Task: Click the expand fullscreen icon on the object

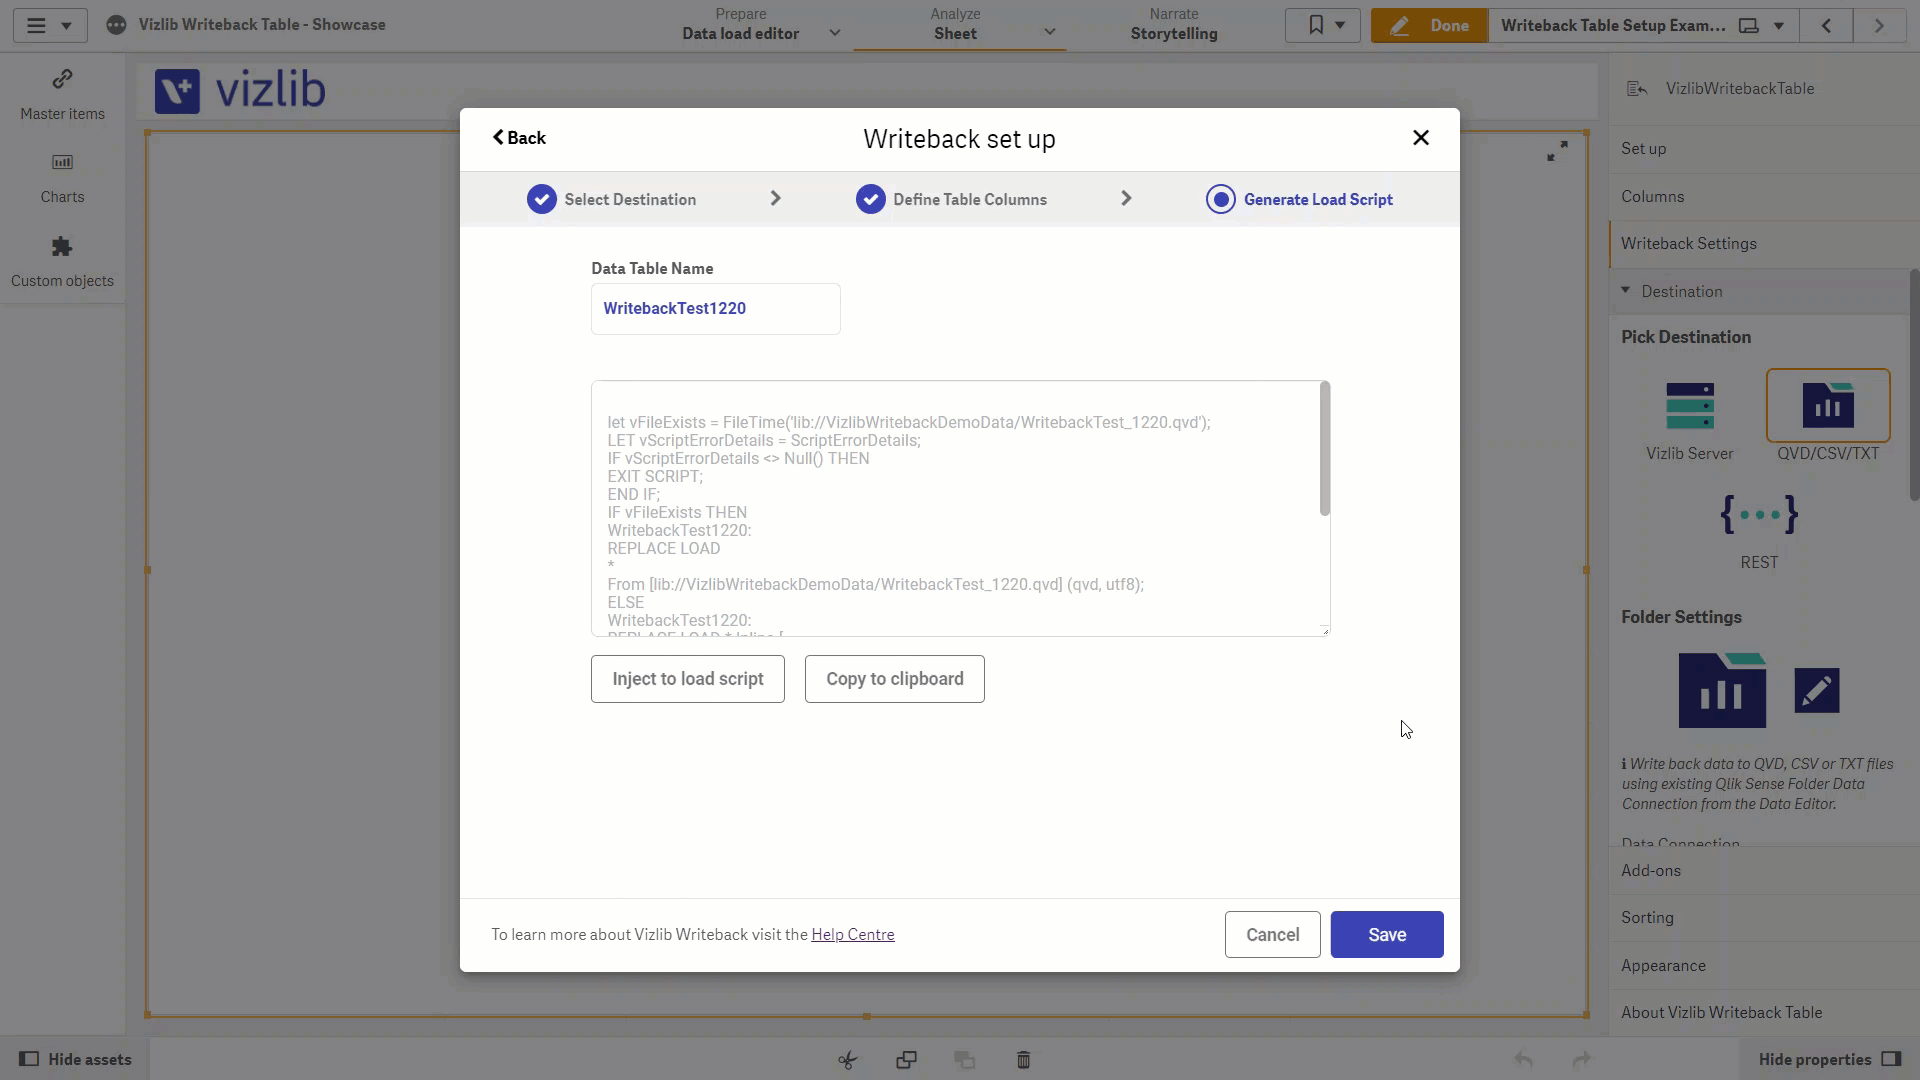Action: pyautogui.click(x=1557, y=151)
